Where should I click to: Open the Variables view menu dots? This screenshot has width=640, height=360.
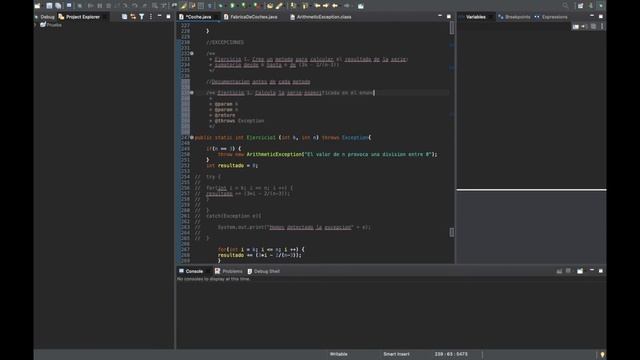(602, 27)
